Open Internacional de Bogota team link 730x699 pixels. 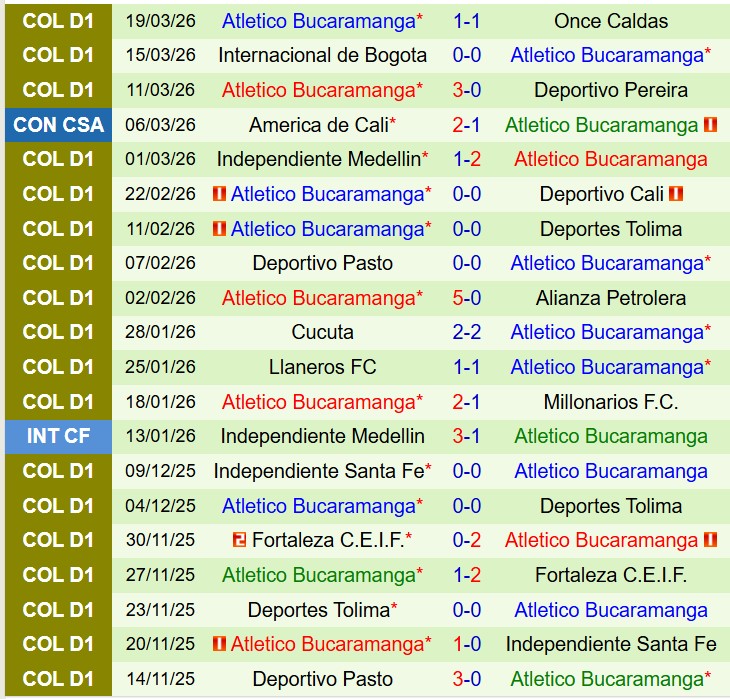[322, 56]
